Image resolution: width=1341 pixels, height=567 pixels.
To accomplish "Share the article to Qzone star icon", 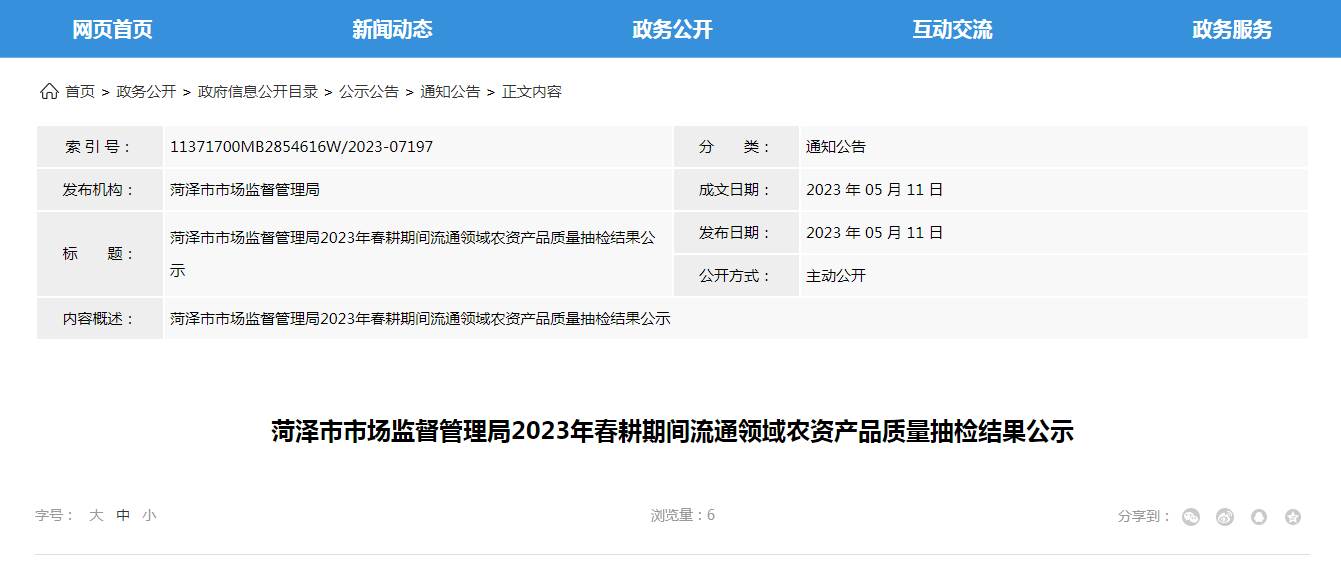I will [x=1293, y=517].
